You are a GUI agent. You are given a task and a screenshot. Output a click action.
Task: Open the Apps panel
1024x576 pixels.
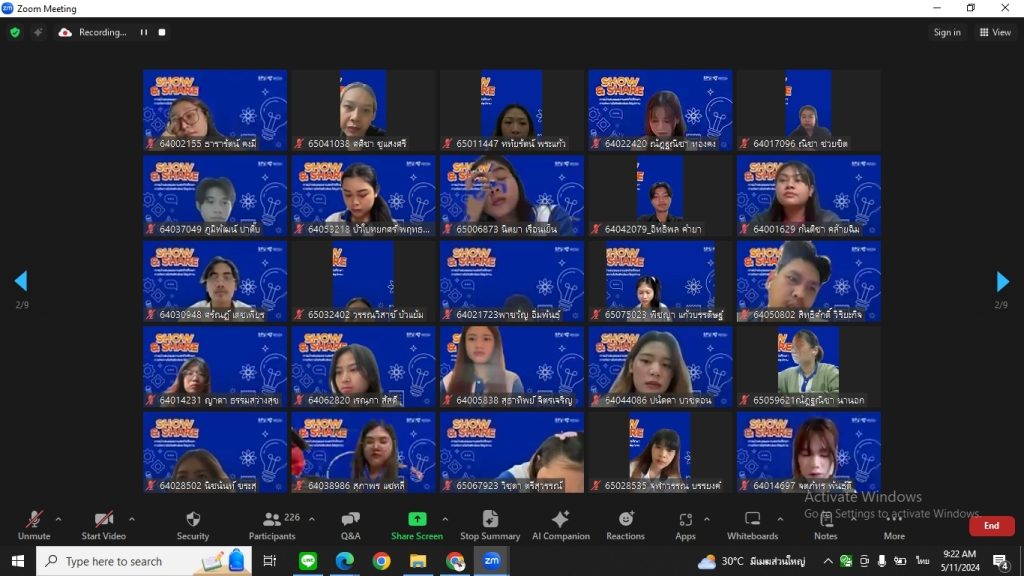[685, 526]
